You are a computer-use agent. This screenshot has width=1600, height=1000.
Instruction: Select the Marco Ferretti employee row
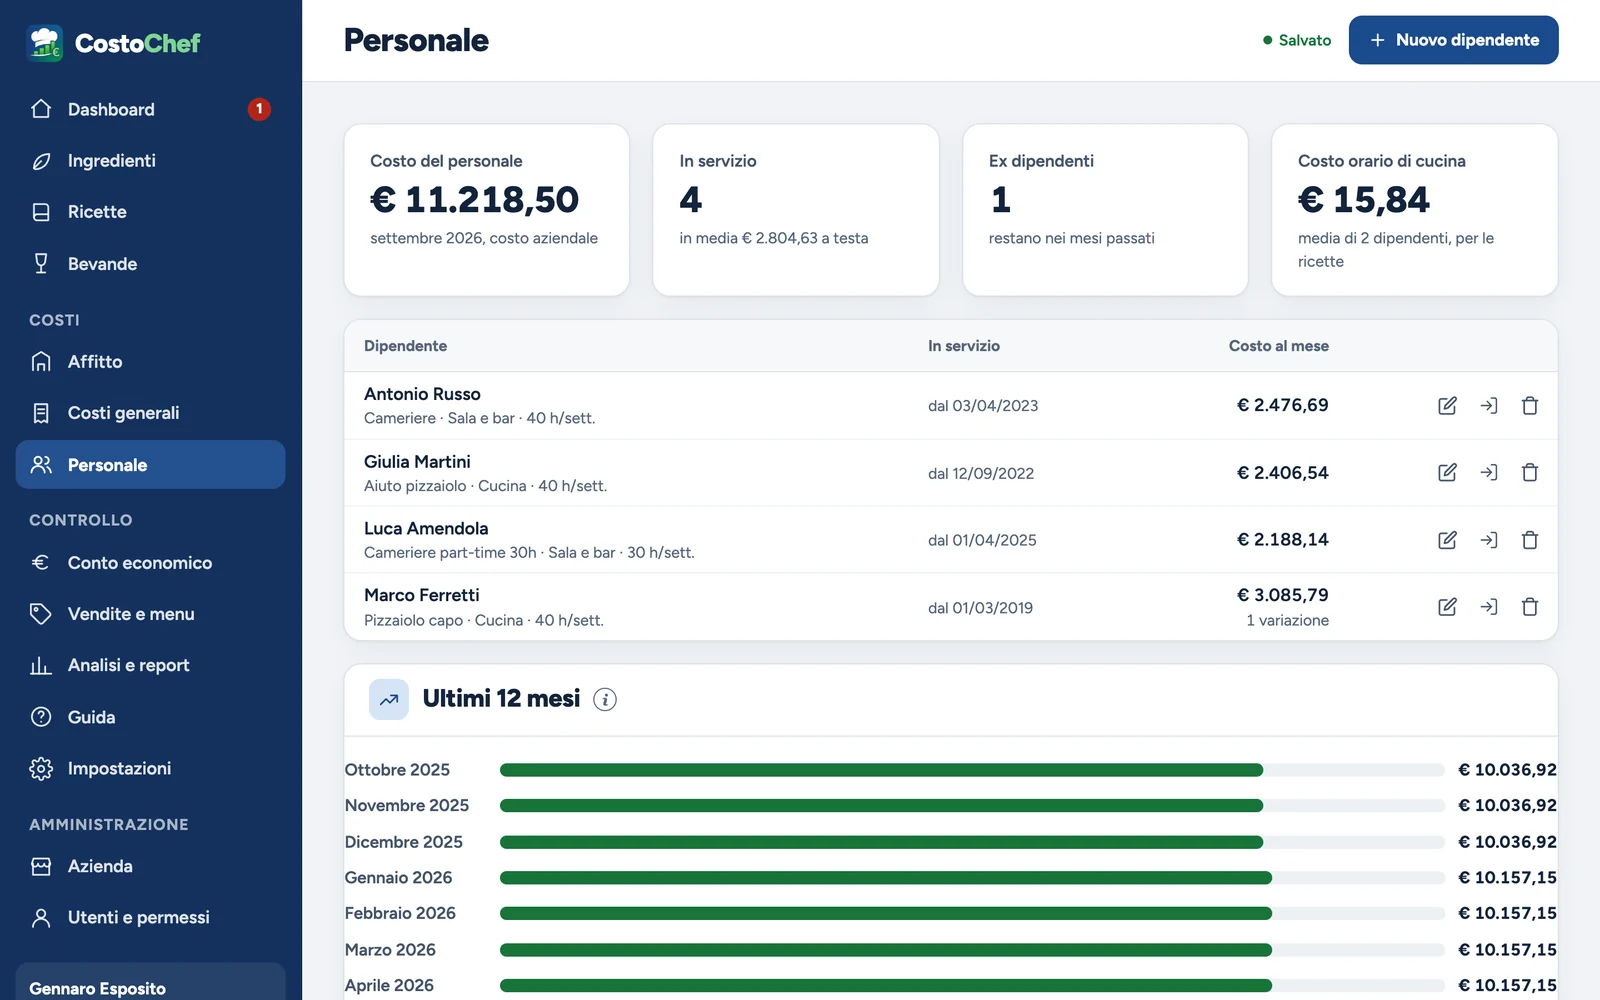click(951, 607)
